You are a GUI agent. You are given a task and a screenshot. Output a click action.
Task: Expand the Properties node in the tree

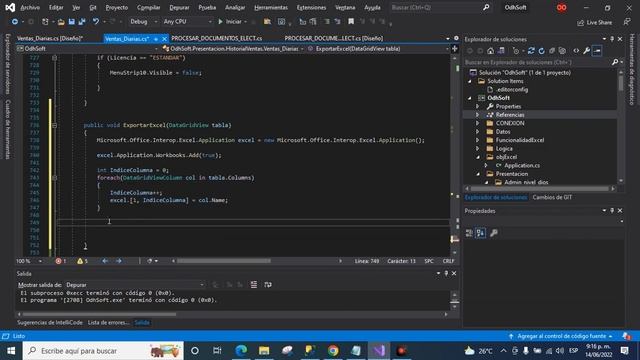click(x=478, y=107)
